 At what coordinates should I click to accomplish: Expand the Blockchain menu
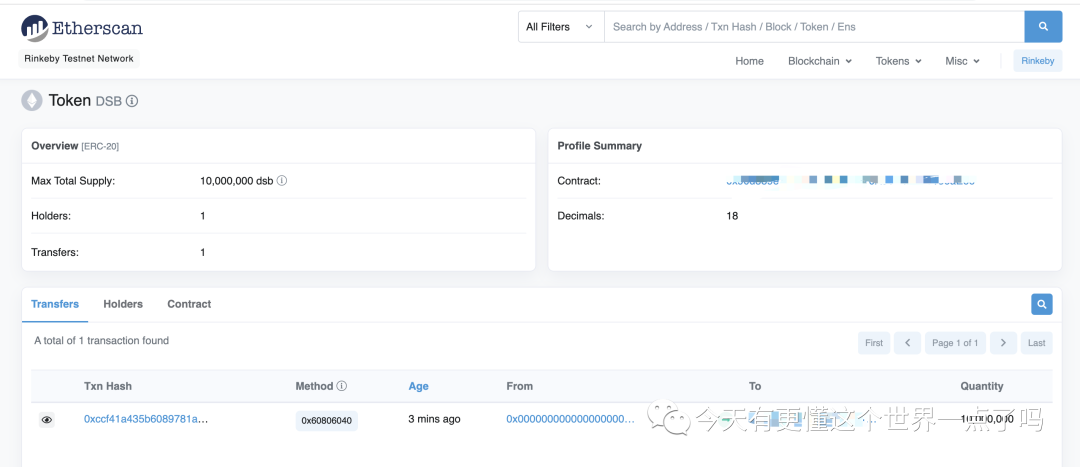point(820,61)
